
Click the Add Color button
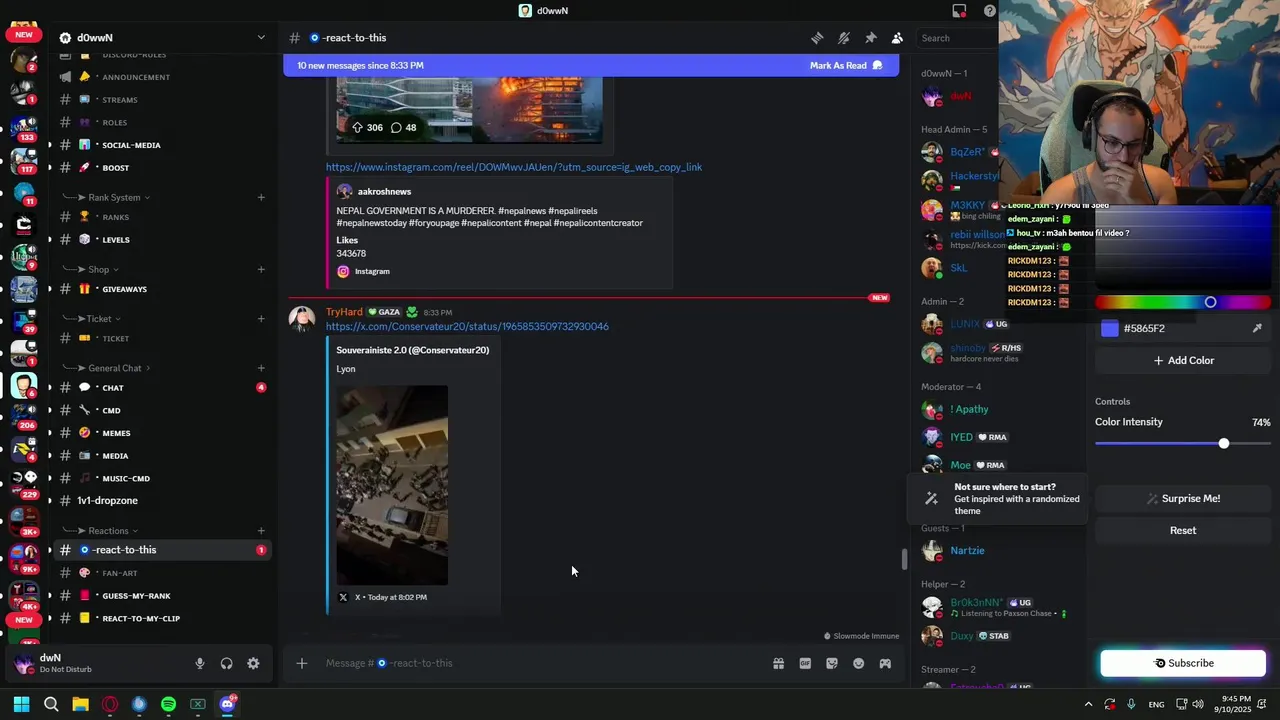[1183, 360]
